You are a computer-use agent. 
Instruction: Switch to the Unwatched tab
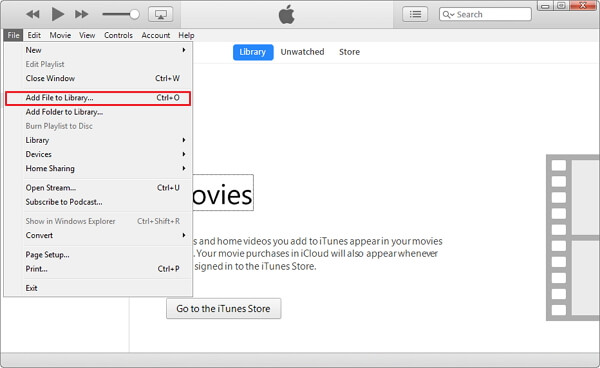(x=302, y=52)
